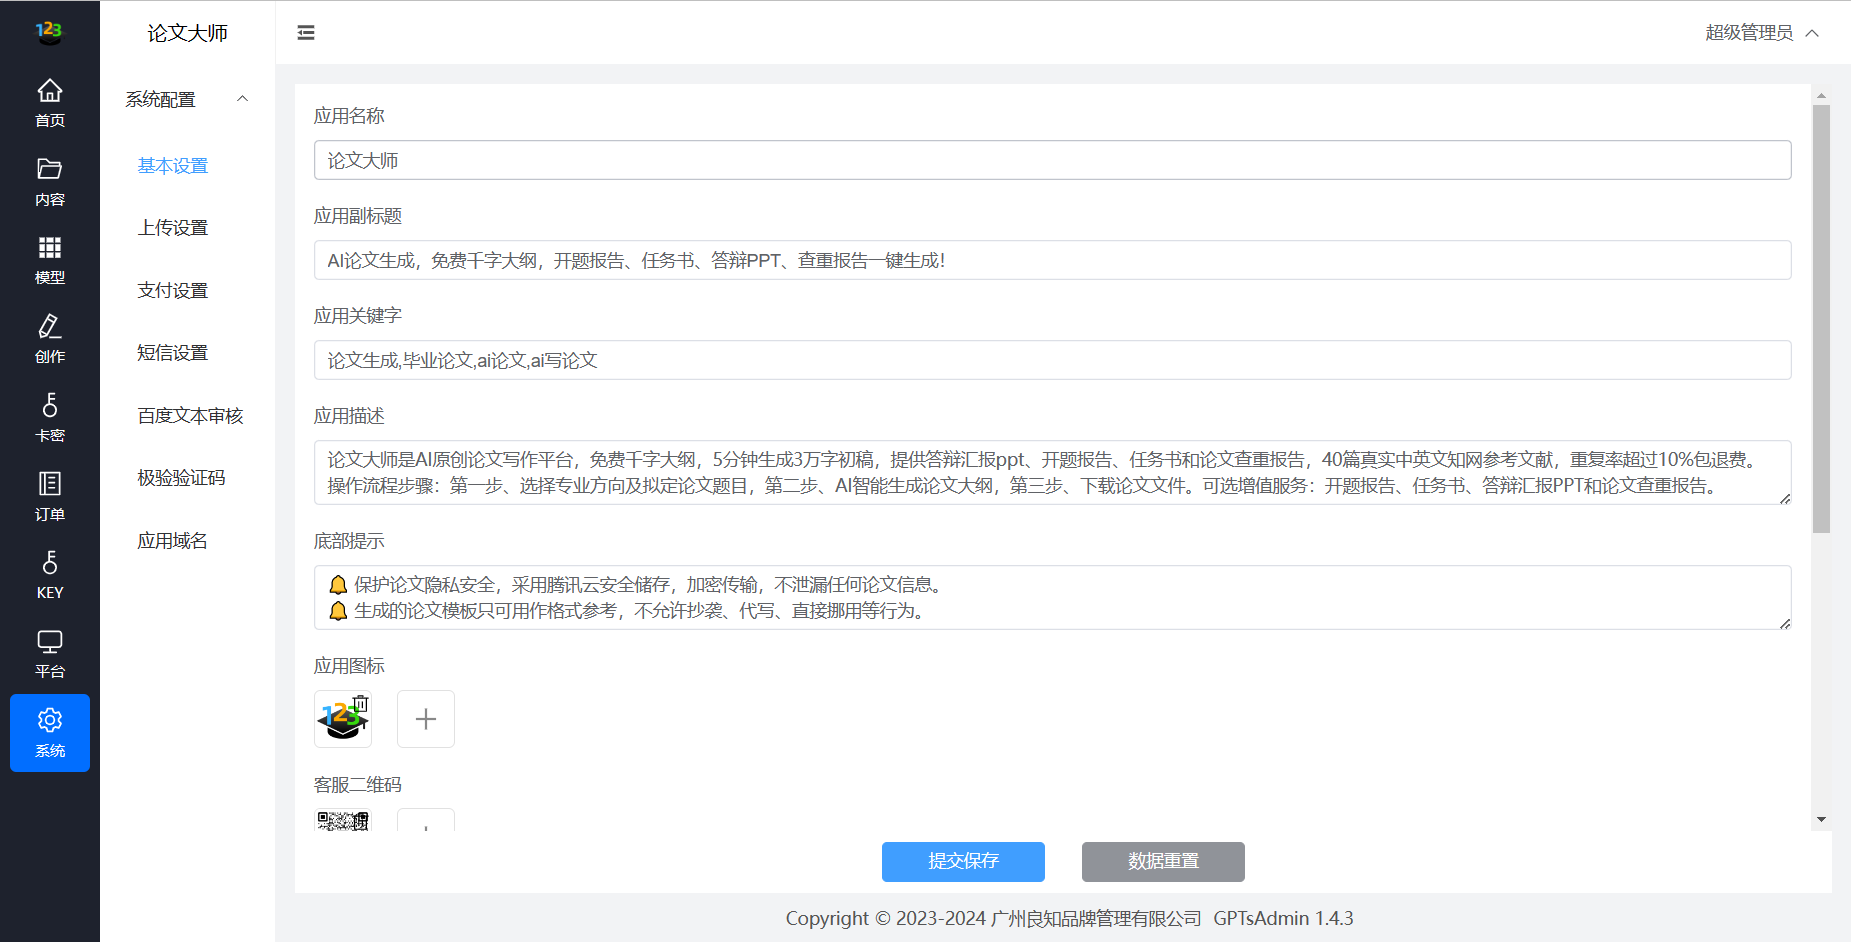
Task: Click the scrollbar up arrow
Action: [1821, 96]
